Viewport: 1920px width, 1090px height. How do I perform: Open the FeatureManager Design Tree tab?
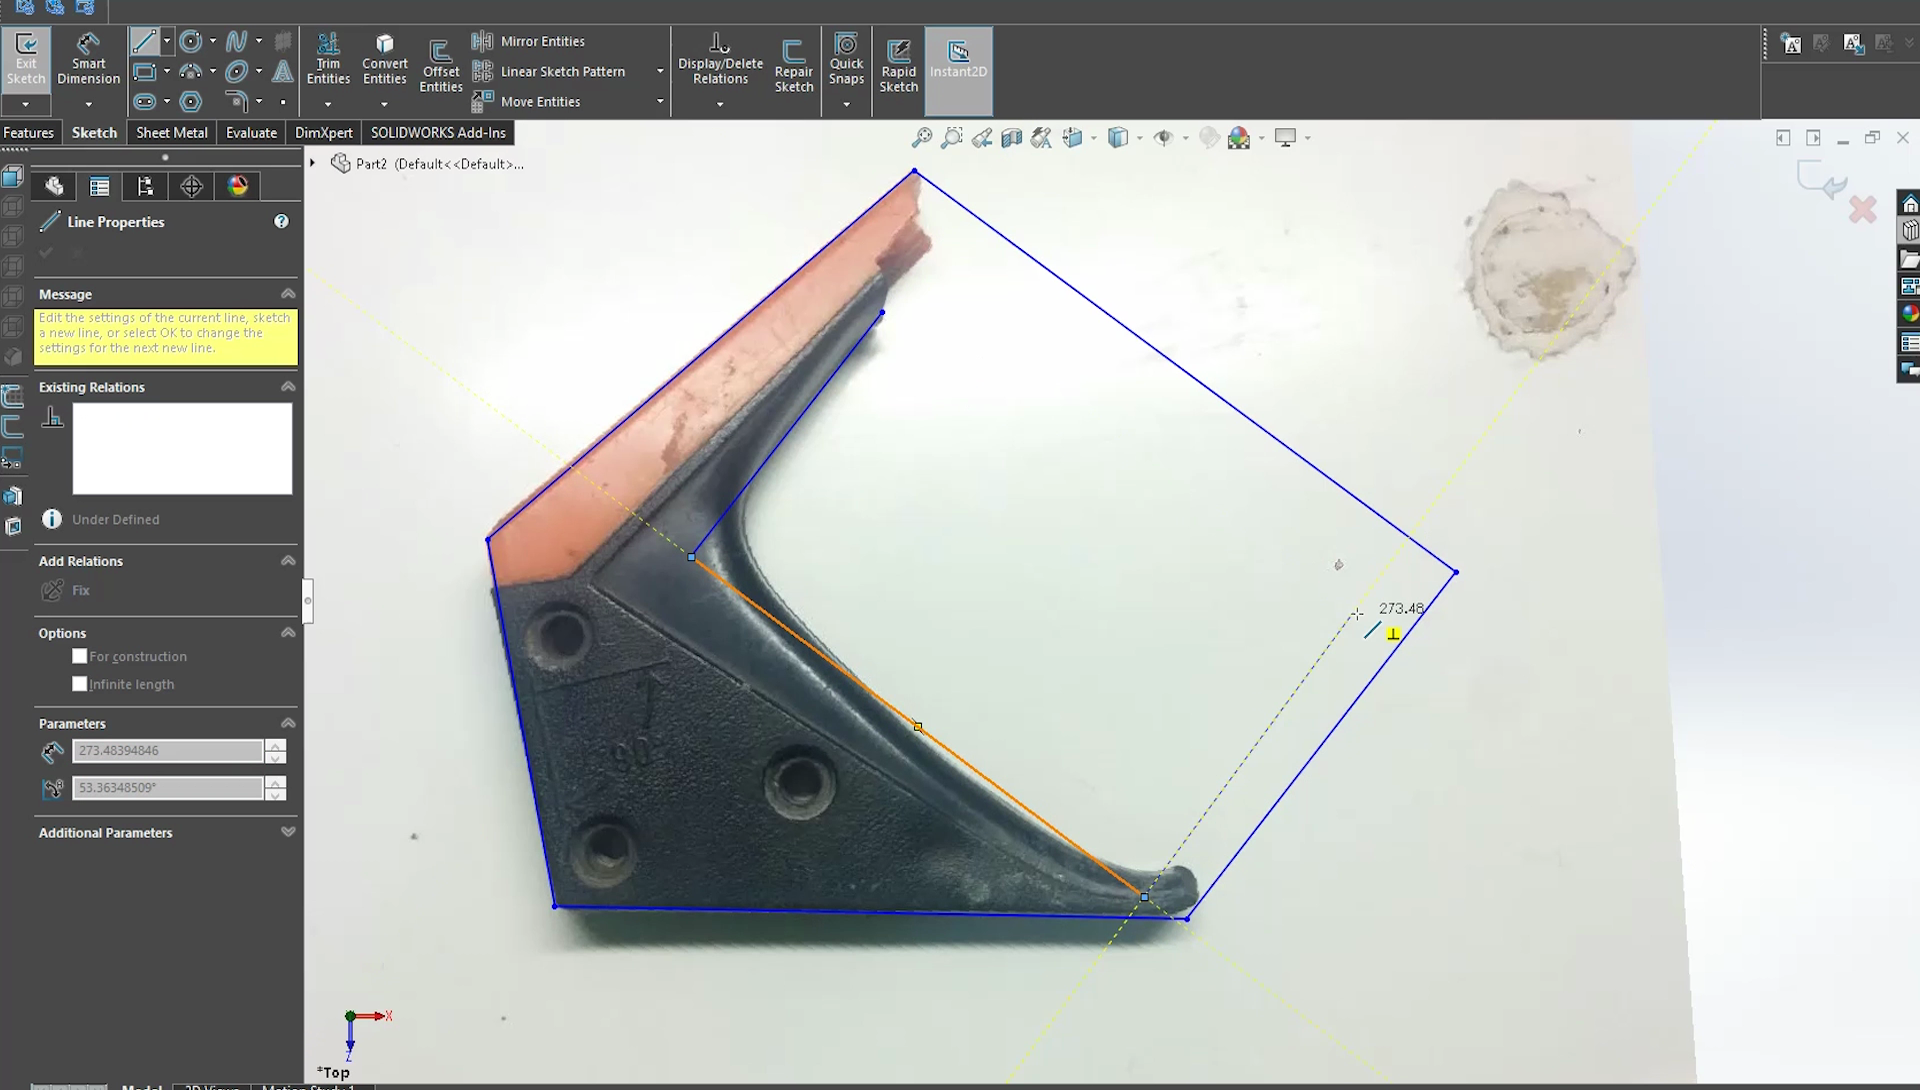(x=54, y=186)
